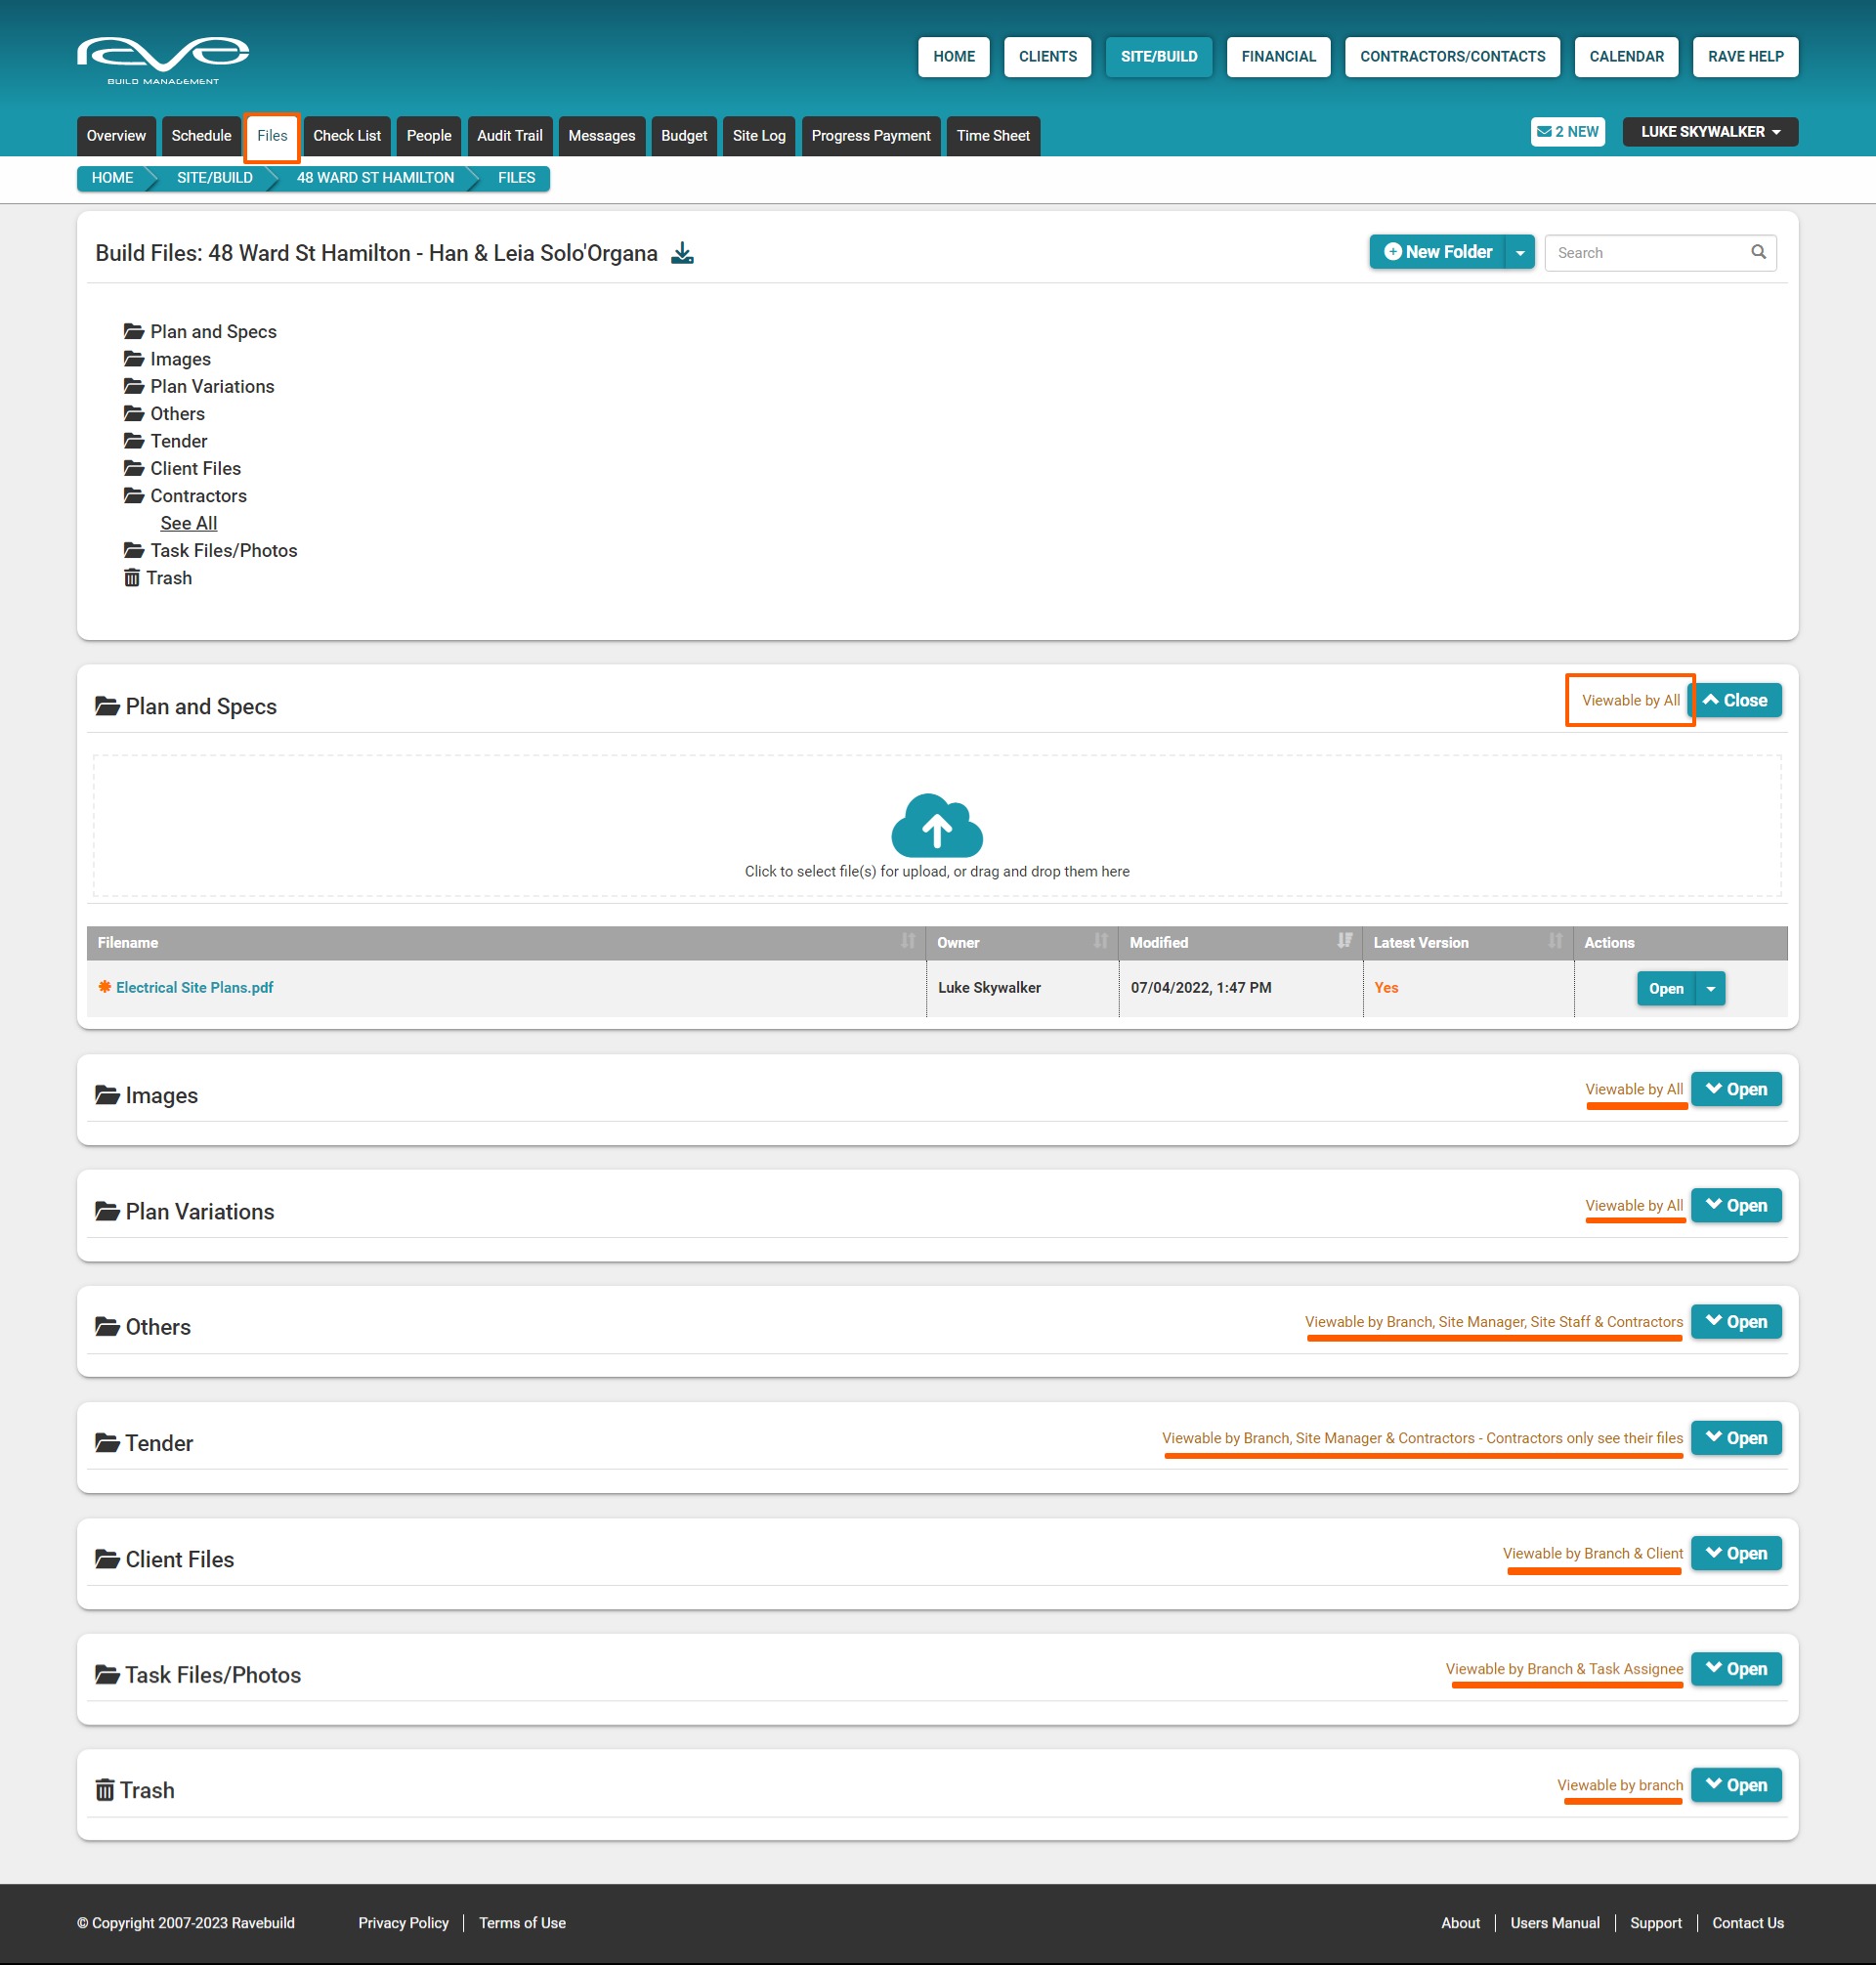Click the Trash bin icon in folder tree
1876x1965 pixels.
[x=132, y=578]
